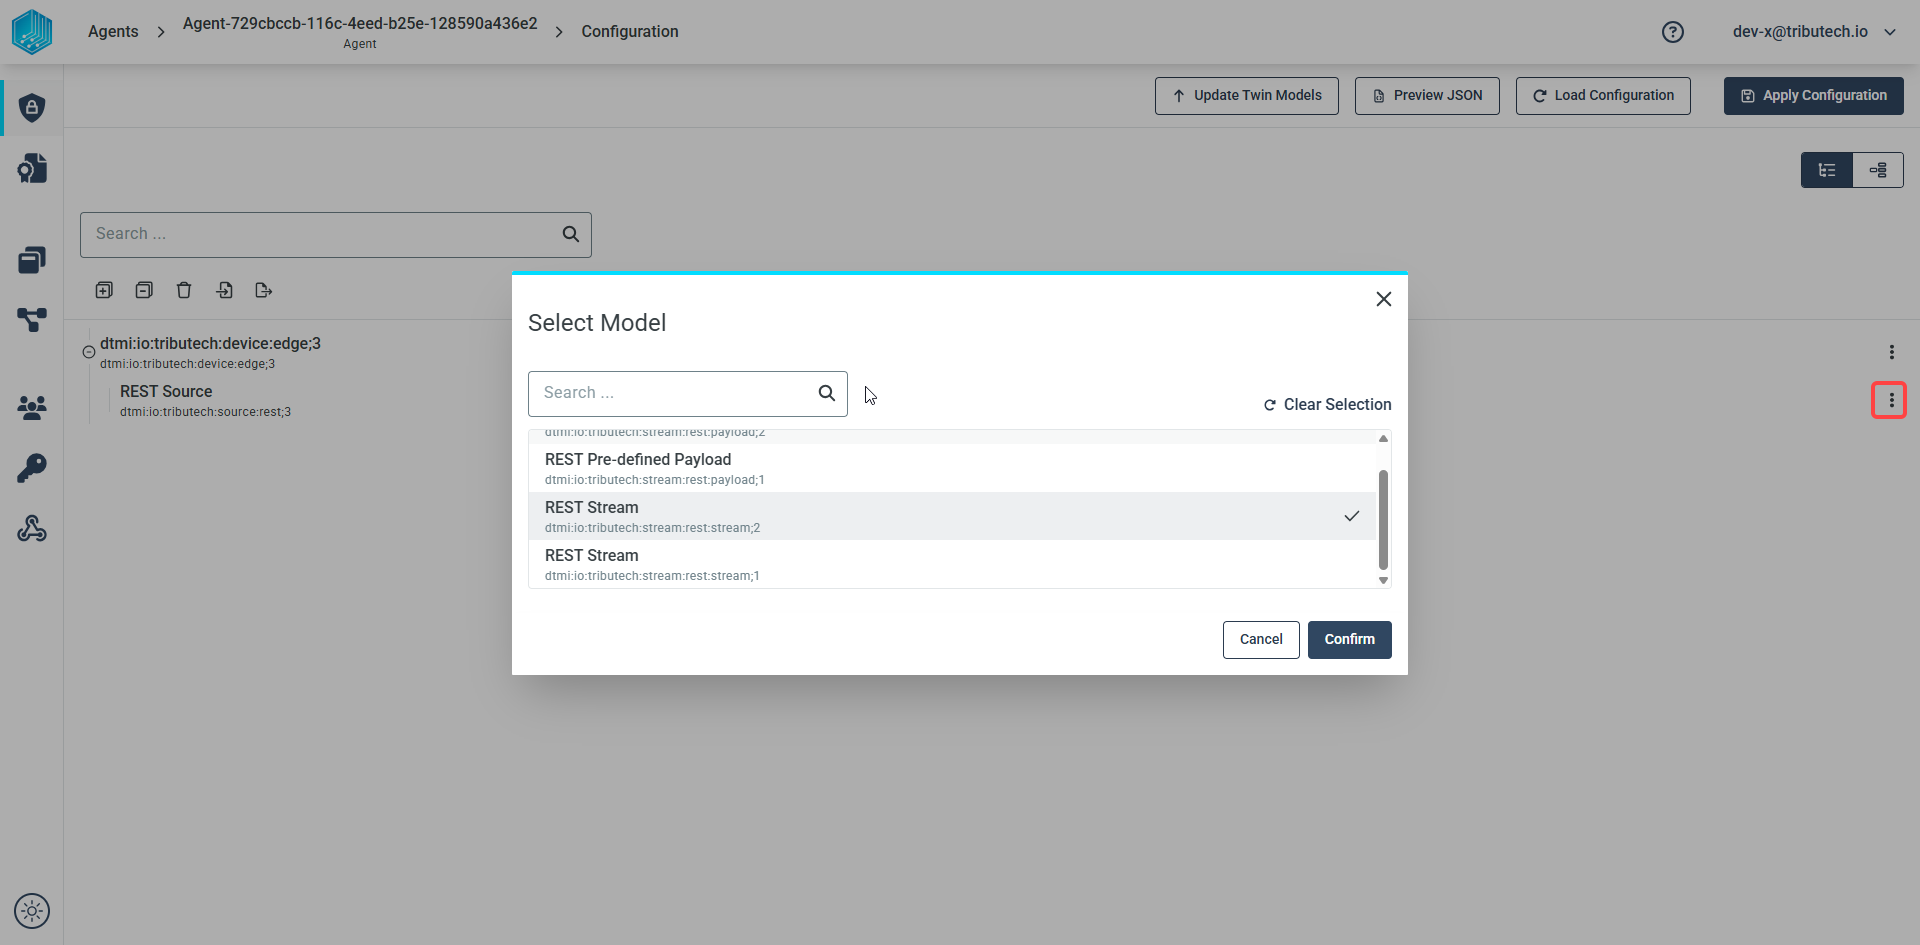The width and height of the screenshot is (1920, 945).
Task: Click the Select Model search field
Action: coord(688,394)
